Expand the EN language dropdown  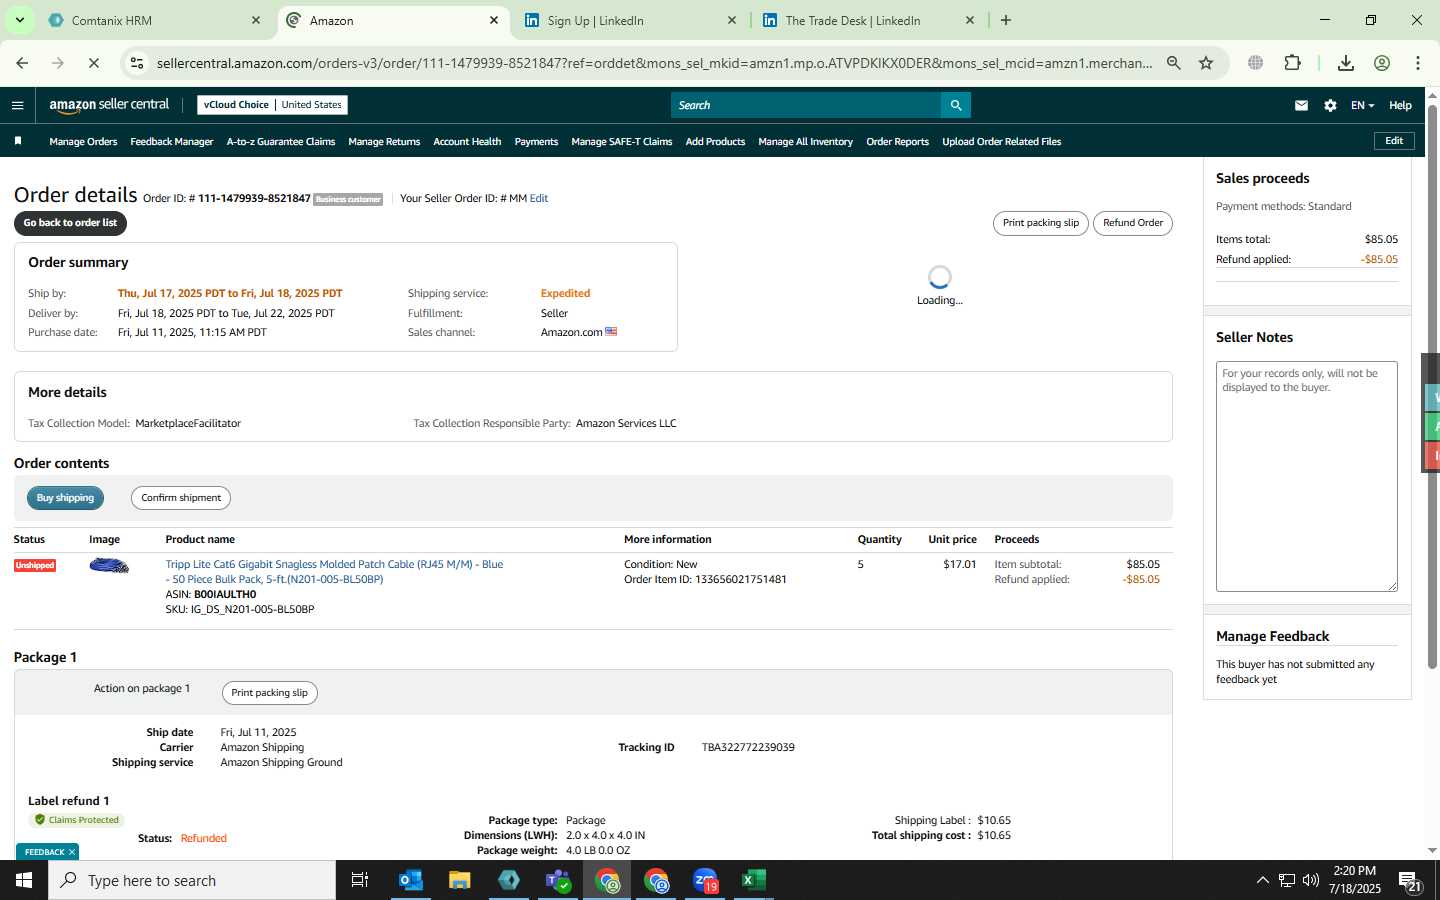(x=1362, y=105)
